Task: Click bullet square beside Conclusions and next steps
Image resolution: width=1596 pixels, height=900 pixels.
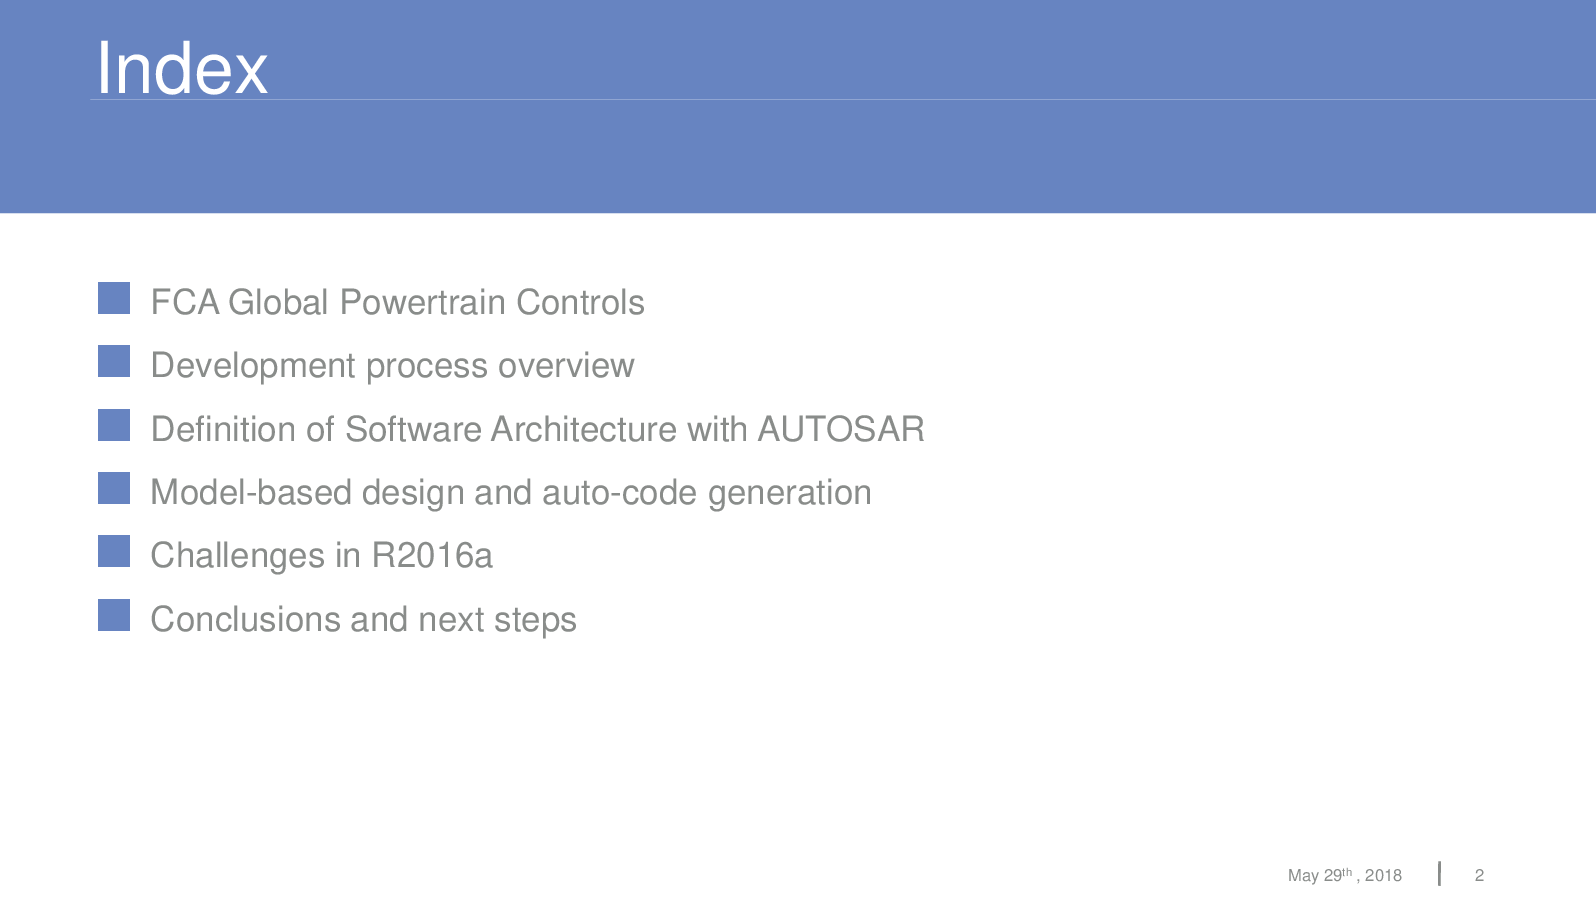Action: (x=114, y=615)
